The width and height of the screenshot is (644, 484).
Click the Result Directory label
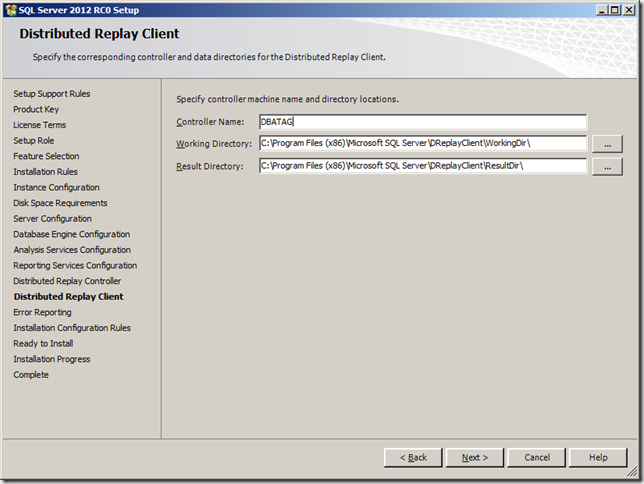(x=210, y=166)
